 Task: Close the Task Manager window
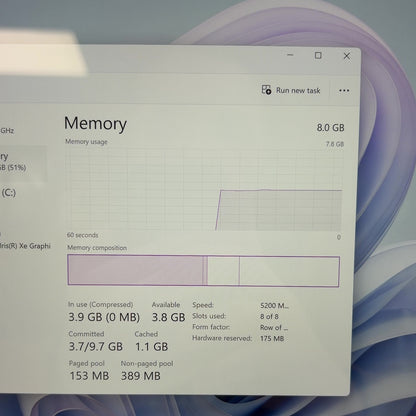click(x=347, y=56)
